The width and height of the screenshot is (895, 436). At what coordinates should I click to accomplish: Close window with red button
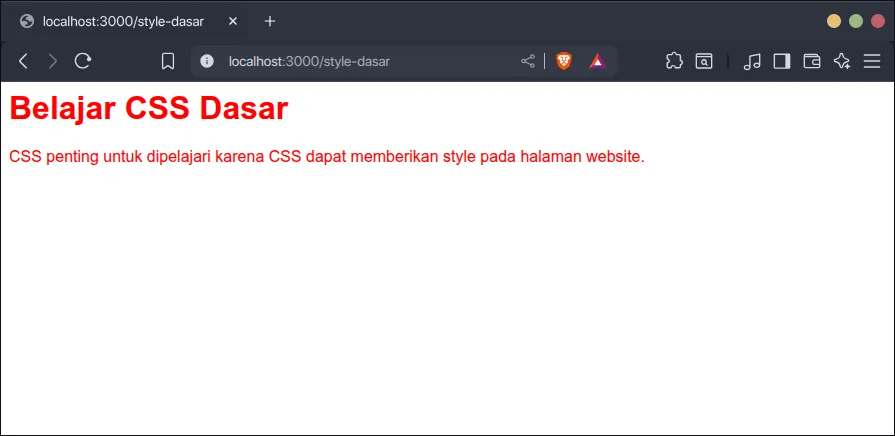click(877, 21)
